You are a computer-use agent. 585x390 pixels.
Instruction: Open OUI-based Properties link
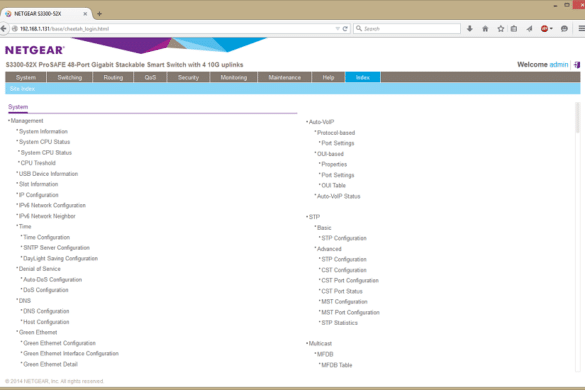coord(334,165)
